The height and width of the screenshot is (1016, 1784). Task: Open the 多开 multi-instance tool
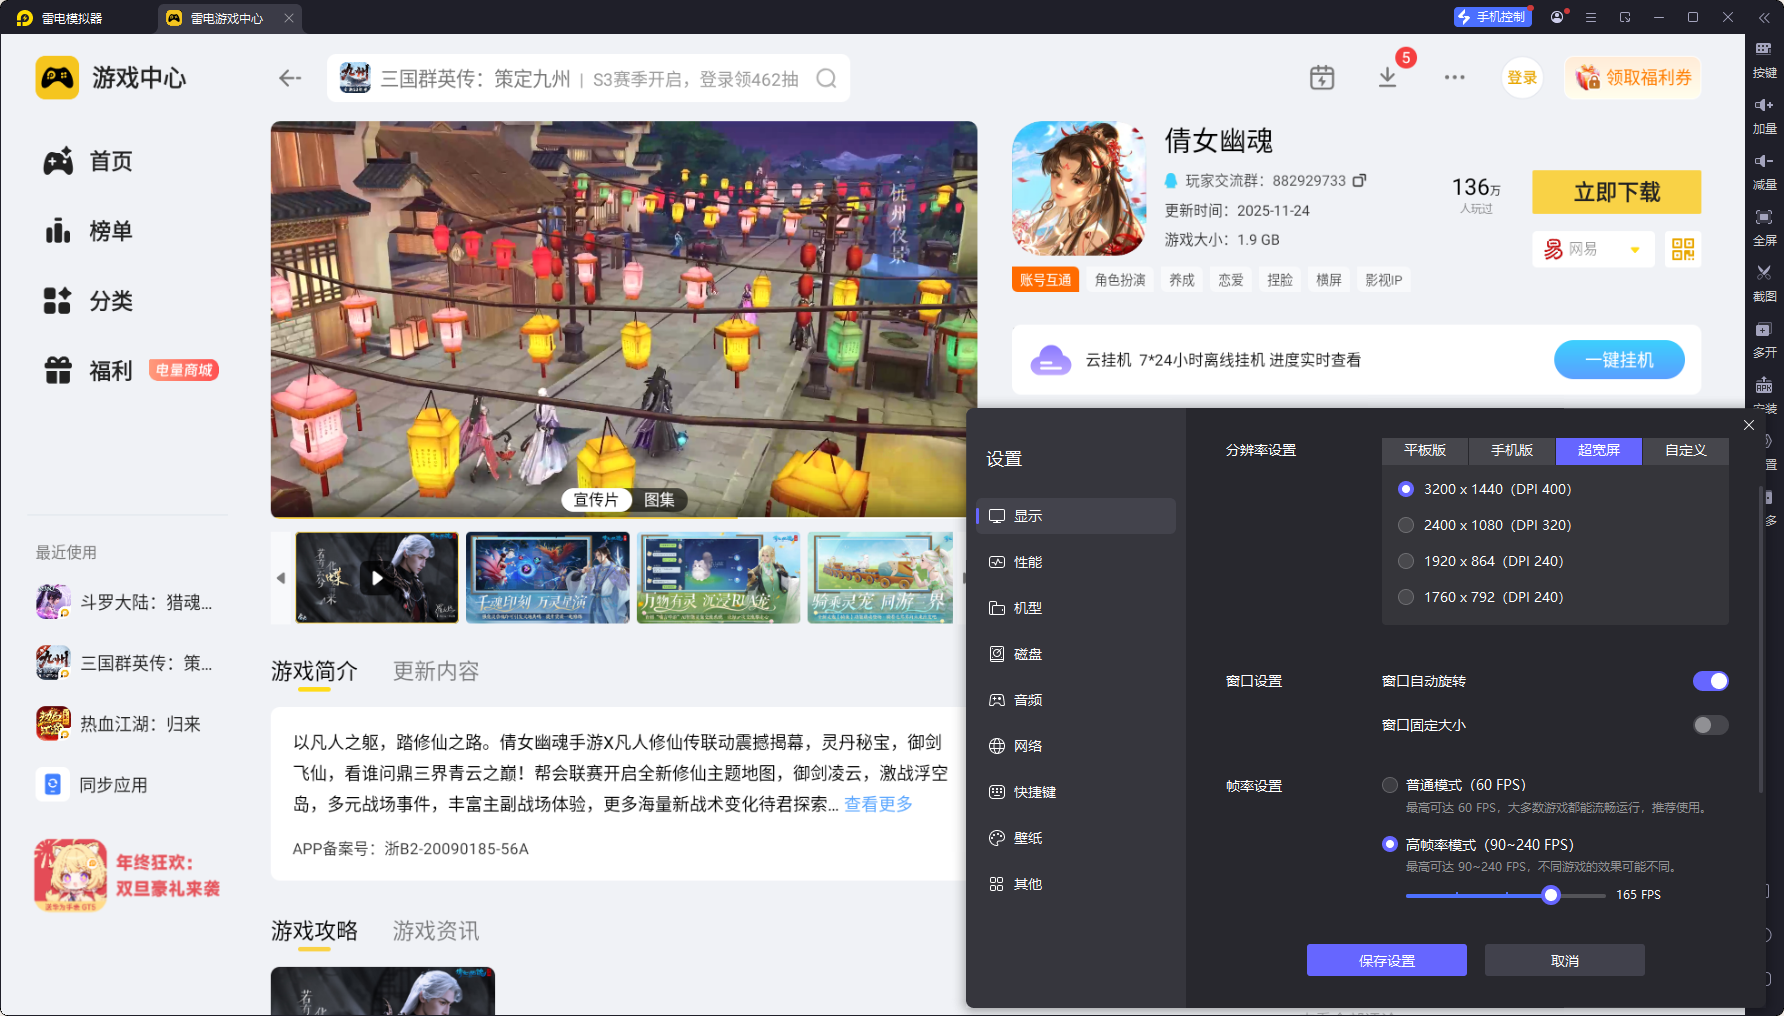pos(1764,338)
